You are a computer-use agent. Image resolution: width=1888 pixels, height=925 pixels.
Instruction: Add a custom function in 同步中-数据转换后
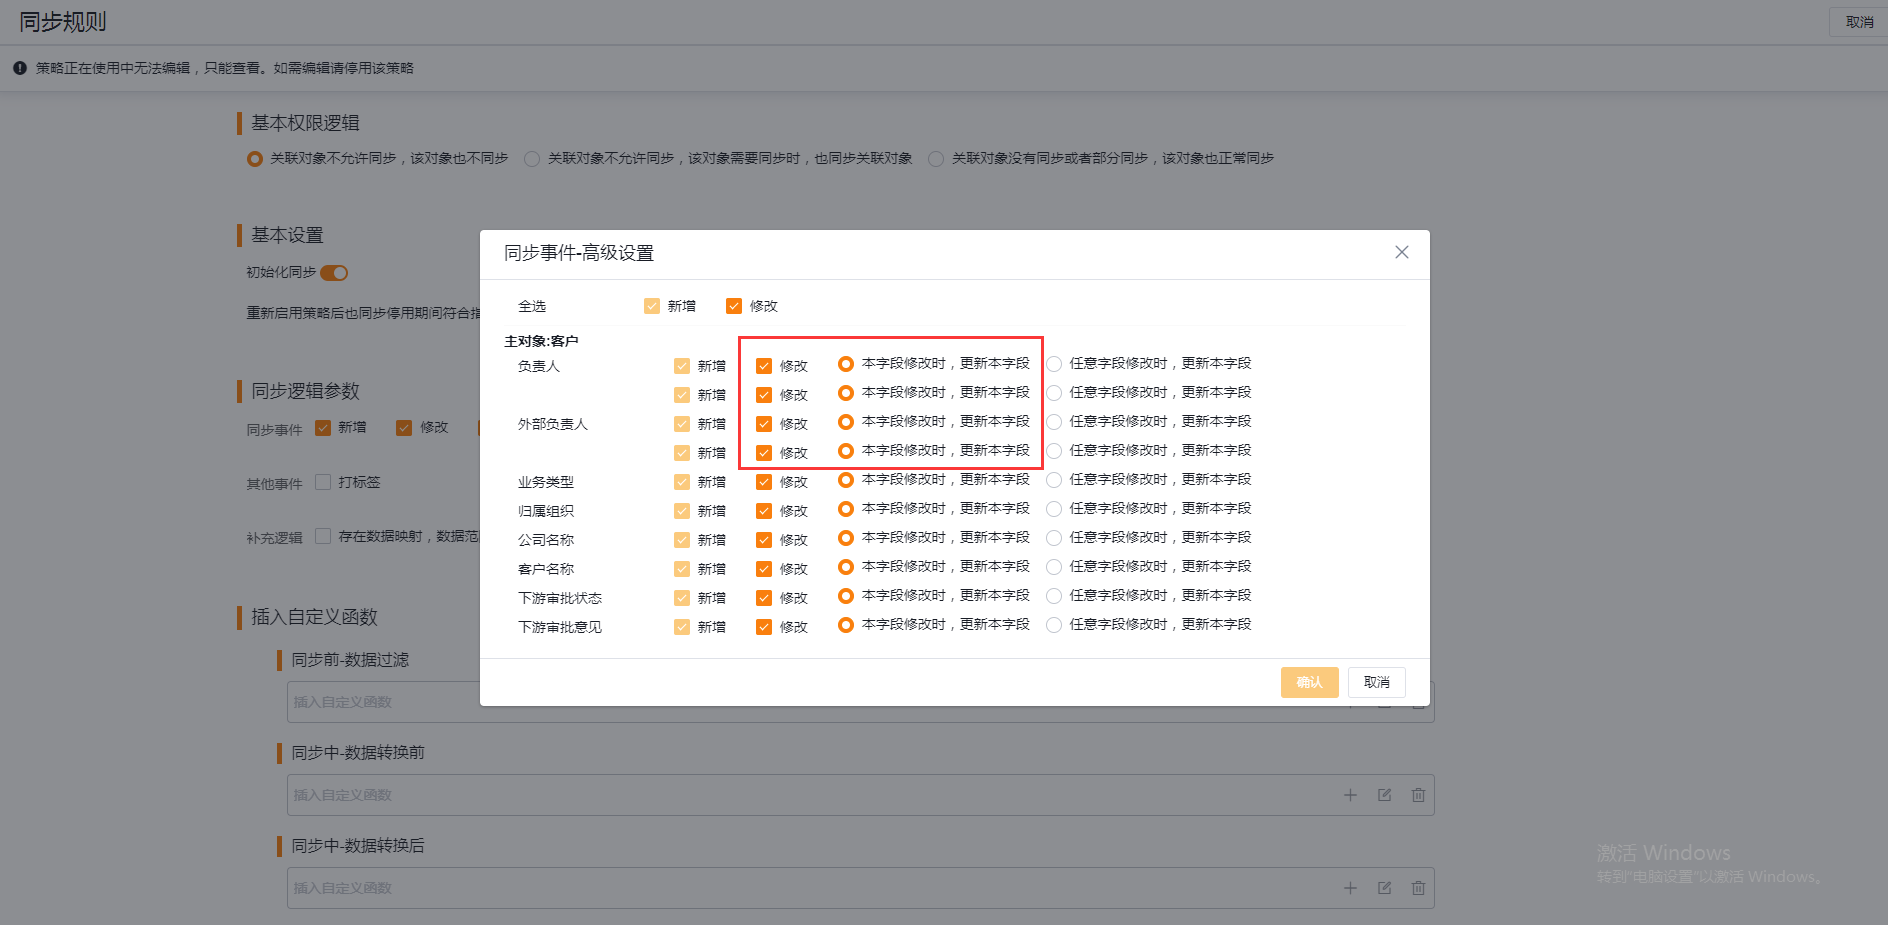[x=1351, y=887]
